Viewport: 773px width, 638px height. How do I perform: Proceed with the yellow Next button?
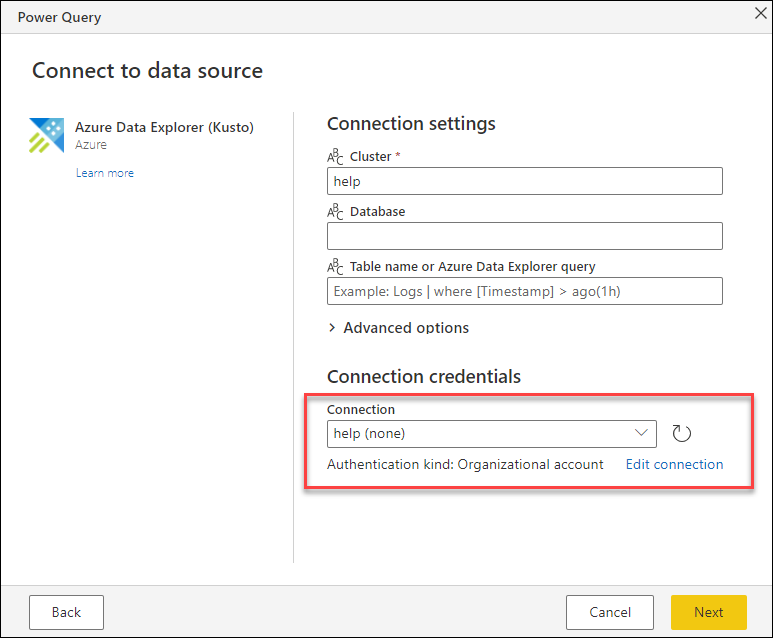click(x=708, y=612)
